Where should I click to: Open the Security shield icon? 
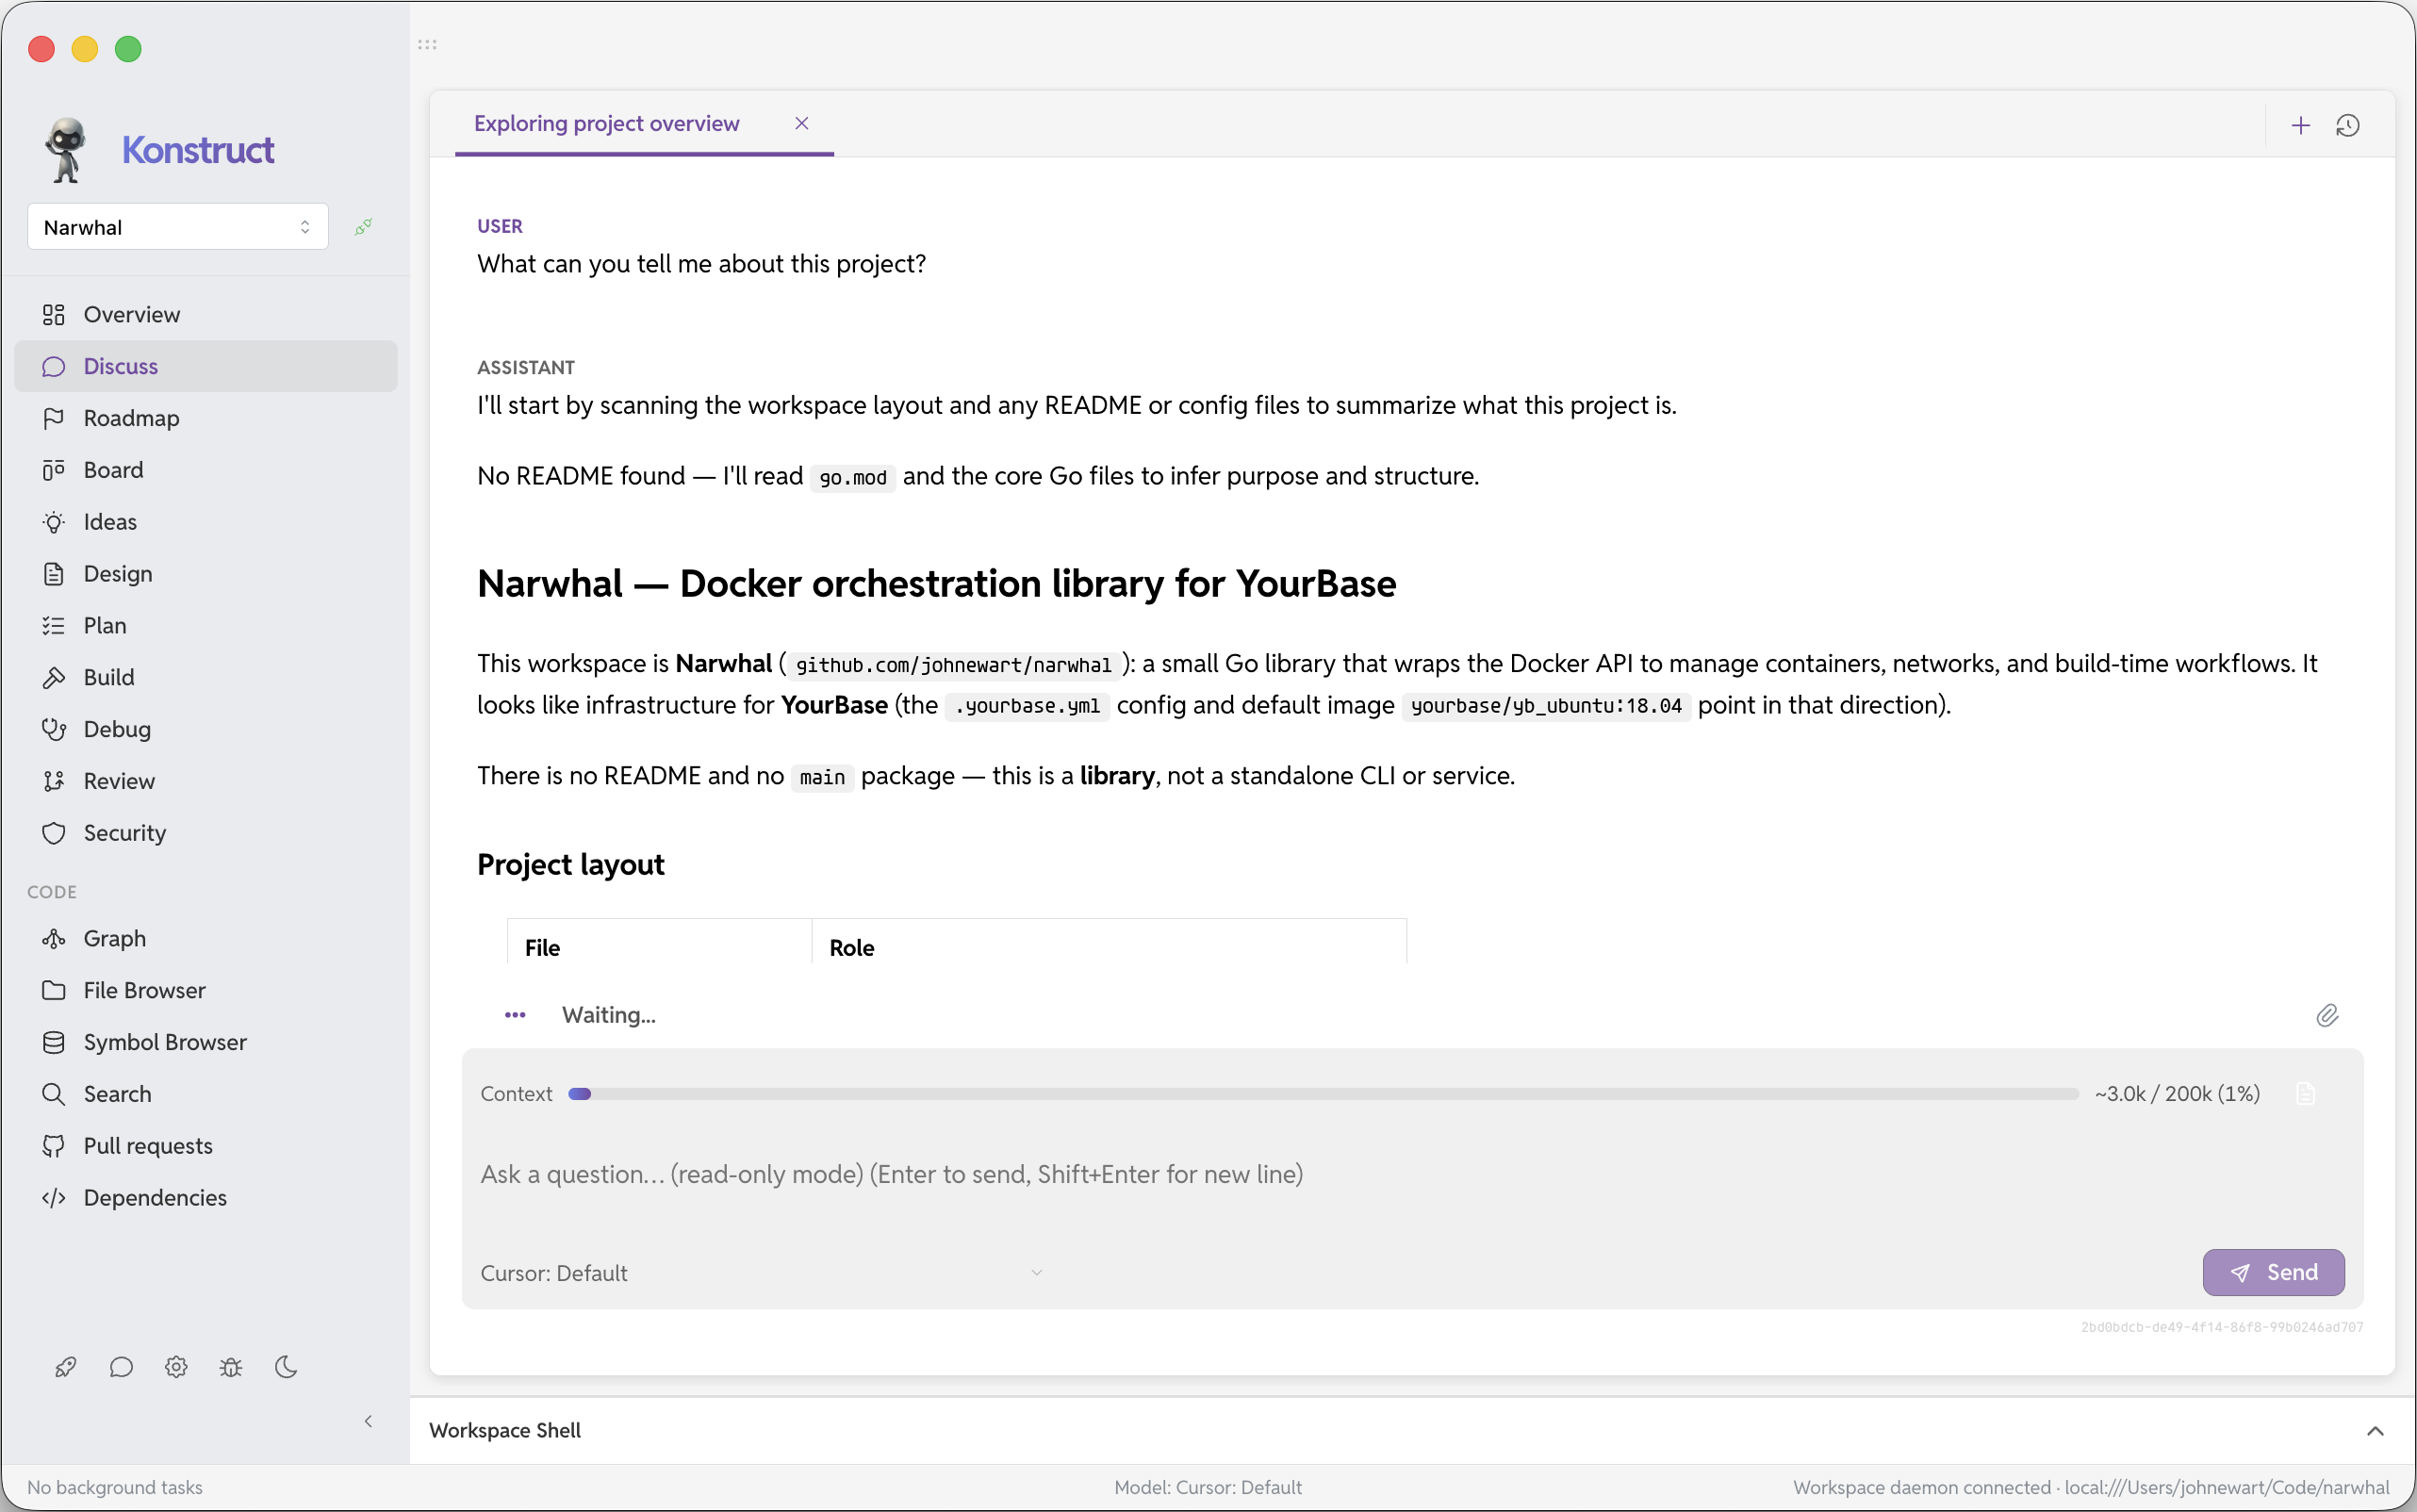tap(53, 833)
